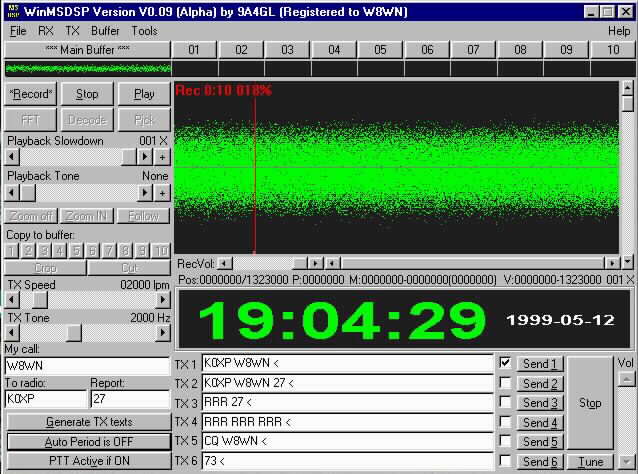Click the Send 1 button
638x474 pixels.
coord(540,364)
